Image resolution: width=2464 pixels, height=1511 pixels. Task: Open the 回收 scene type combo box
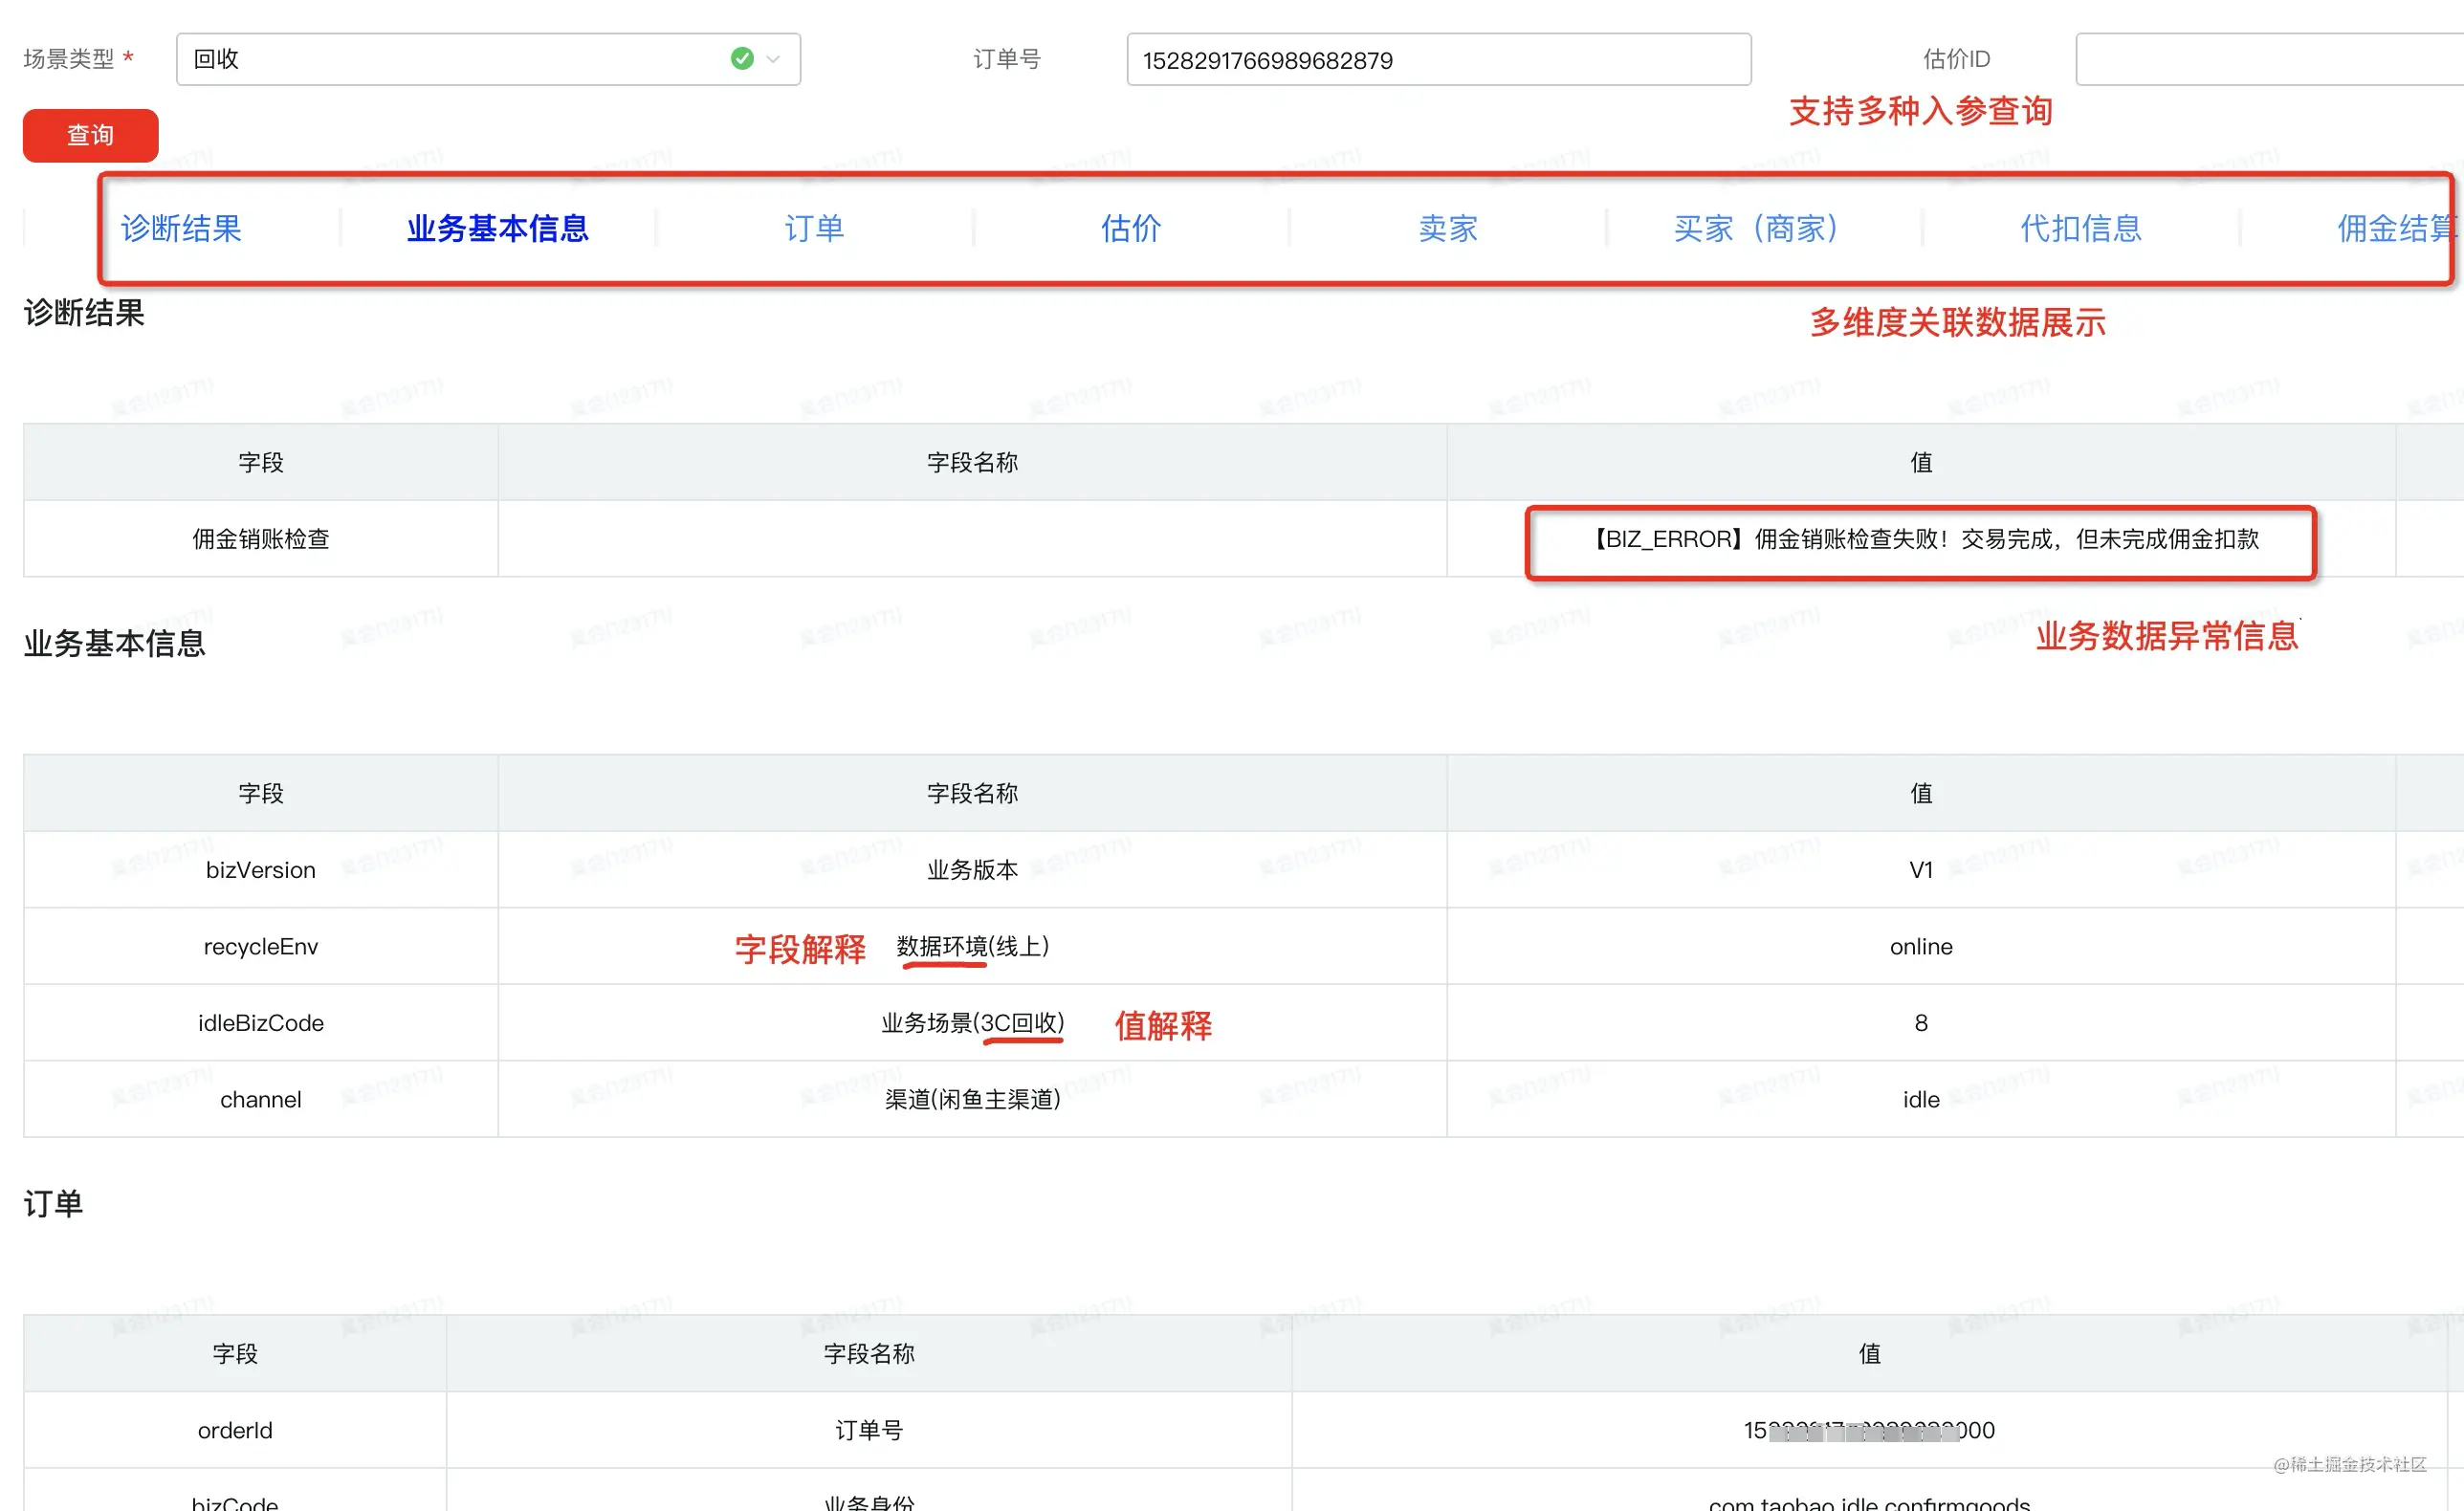click(488, 59)
